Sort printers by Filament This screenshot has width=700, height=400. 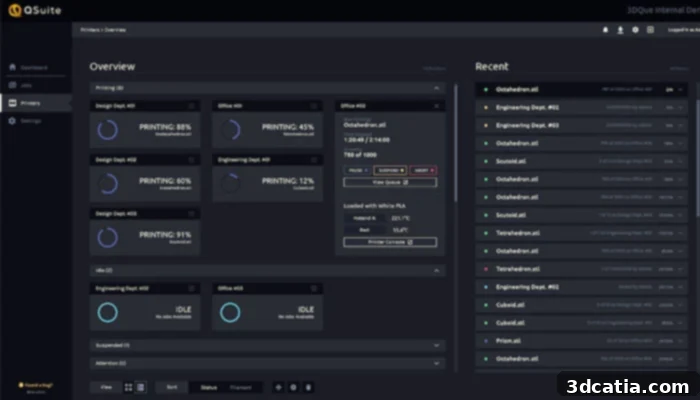tap(241, 387)
